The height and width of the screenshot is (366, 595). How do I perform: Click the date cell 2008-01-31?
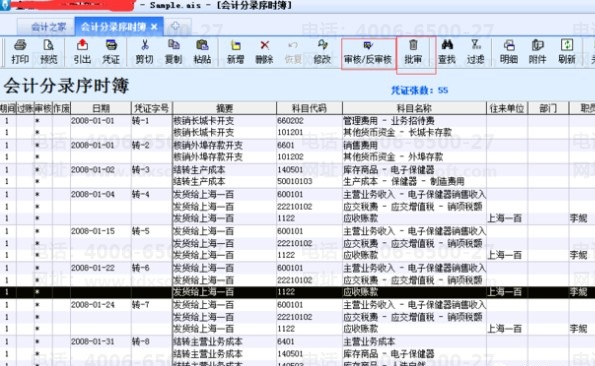[101, 341]
